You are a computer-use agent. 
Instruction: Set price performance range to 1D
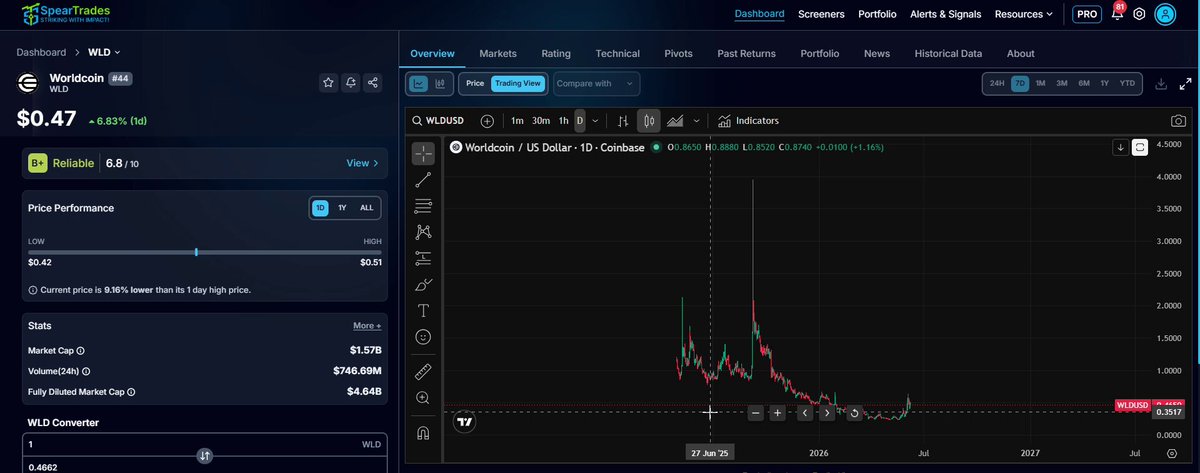click(x=320, y=208)
